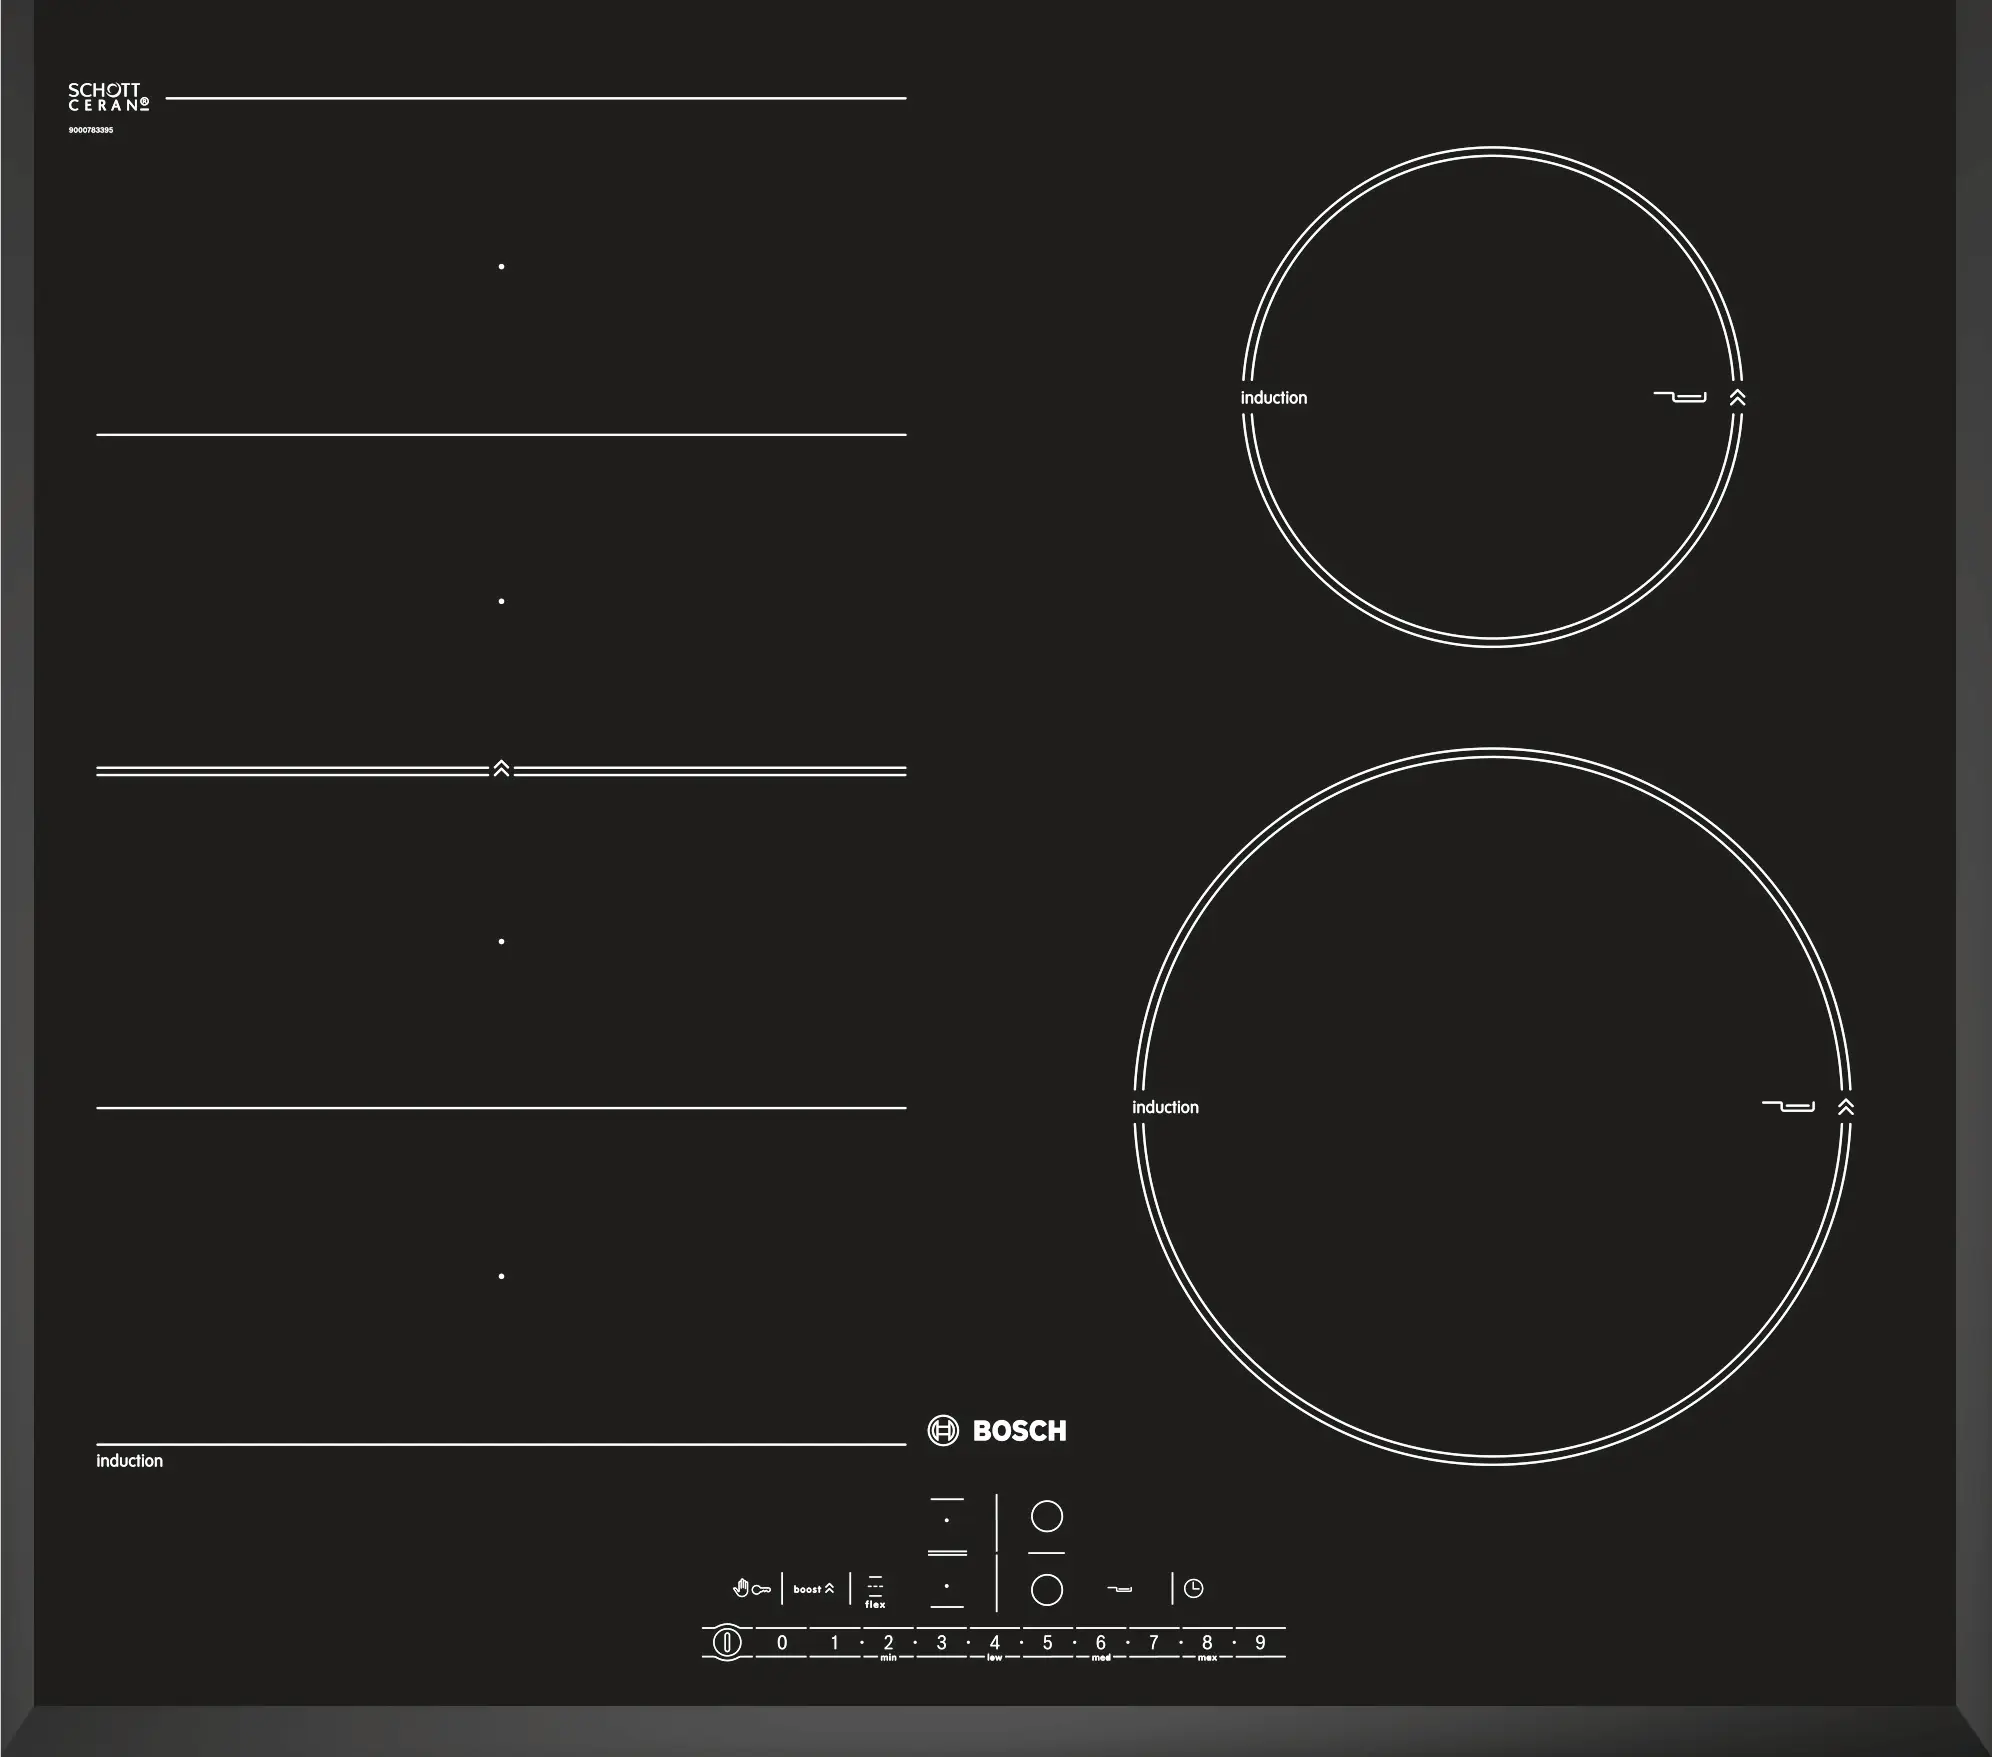Image resolution: width=1992 pixels, height=1757 pixels.
Task: Tap the flex zone divider chevron
Action: pos(501,768)
